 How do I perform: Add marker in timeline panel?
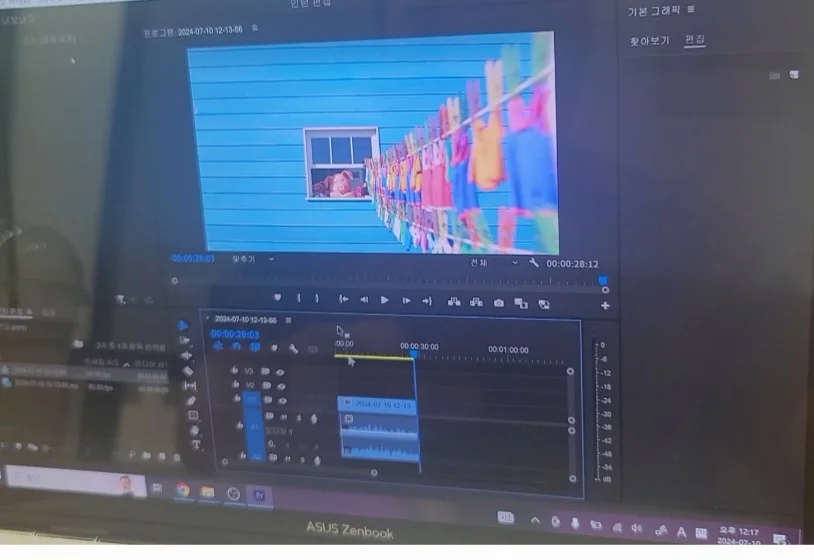(274, 348)
